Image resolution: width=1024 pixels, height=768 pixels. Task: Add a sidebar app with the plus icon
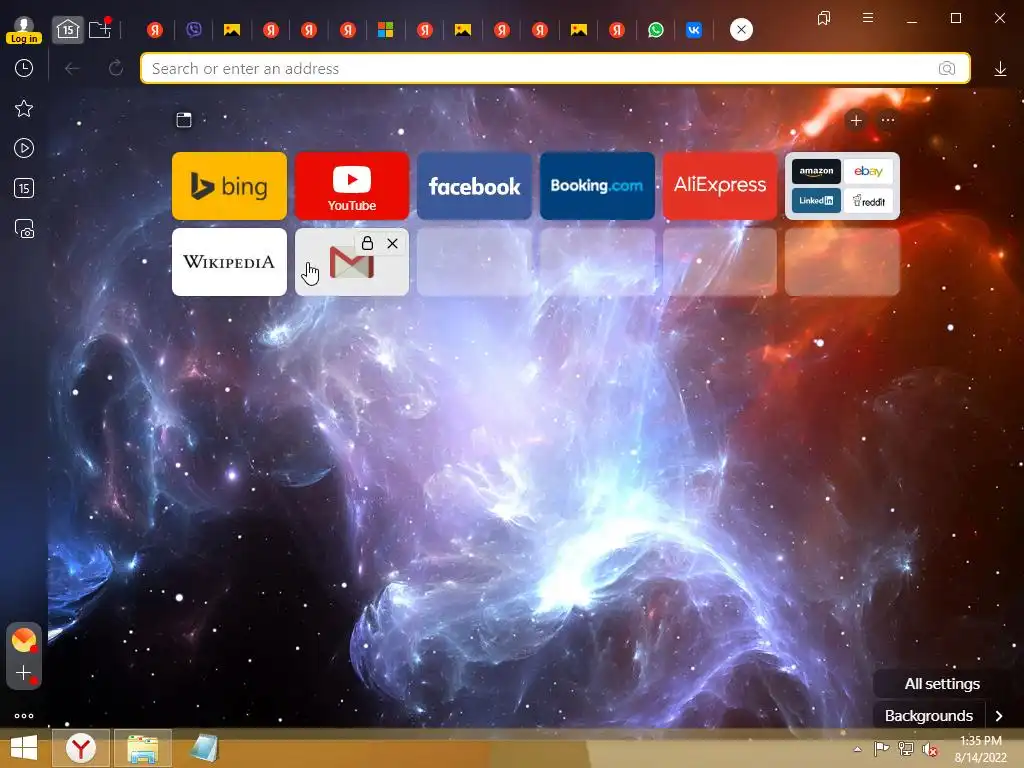(x=24, y=673)
